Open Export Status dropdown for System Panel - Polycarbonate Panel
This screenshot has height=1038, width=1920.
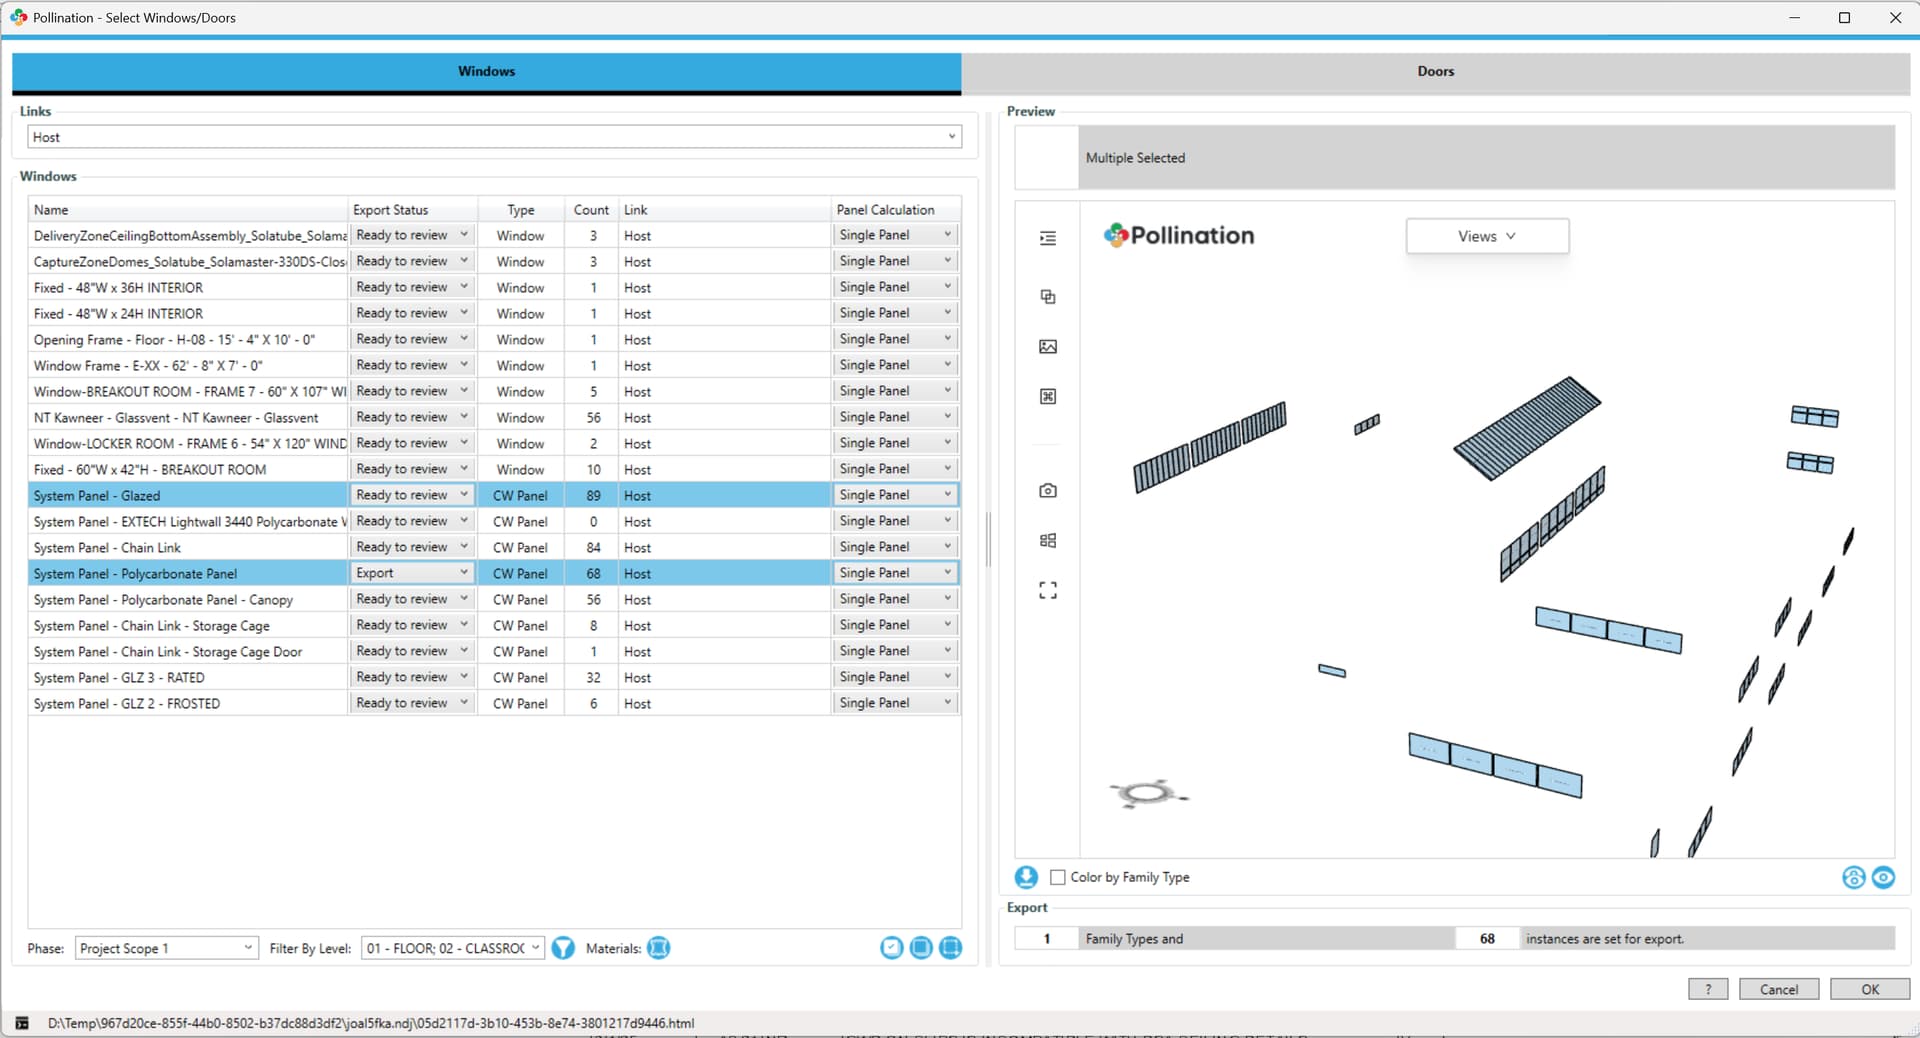click(411, 573)
